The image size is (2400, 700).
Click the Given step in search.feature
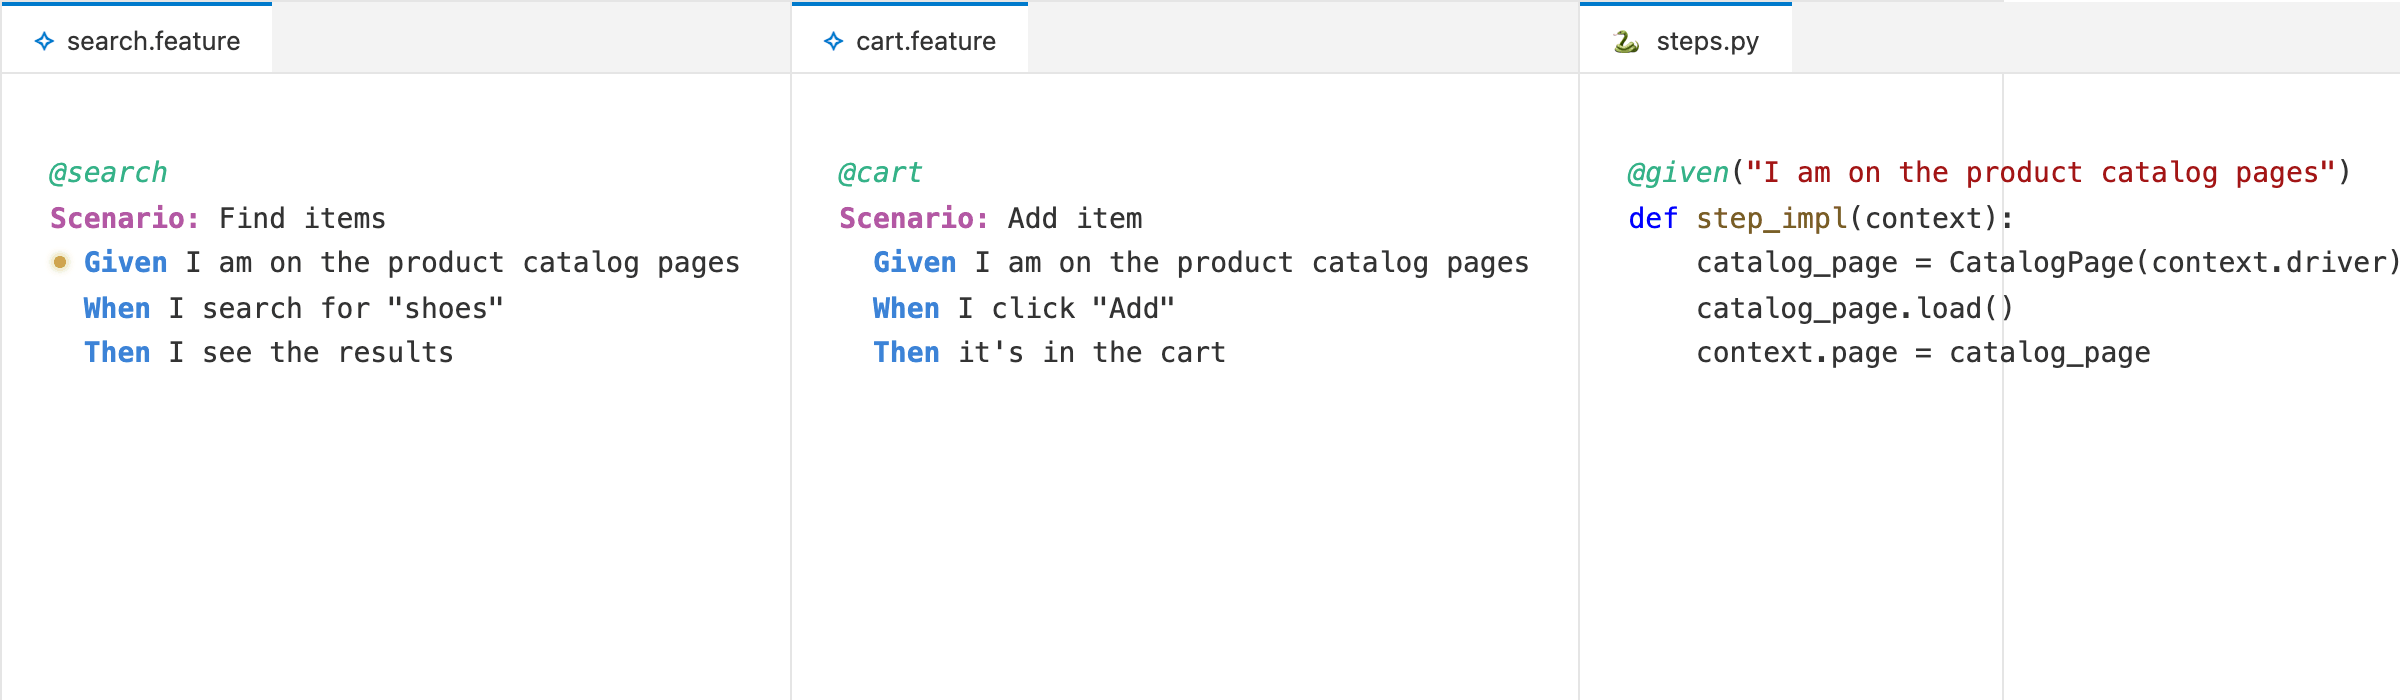coord(412,262)
